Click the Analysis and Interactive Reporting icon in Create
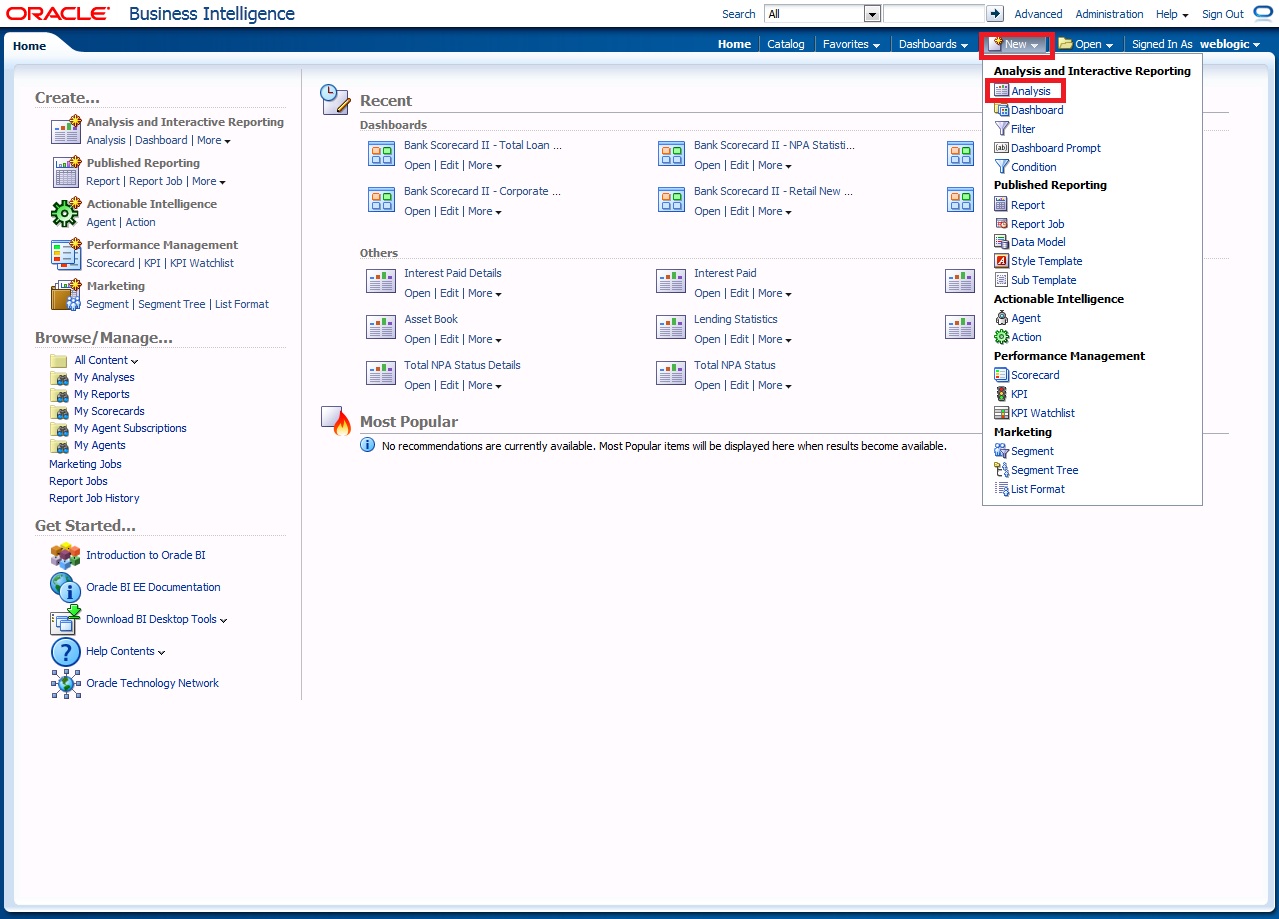 coord(66,130)
